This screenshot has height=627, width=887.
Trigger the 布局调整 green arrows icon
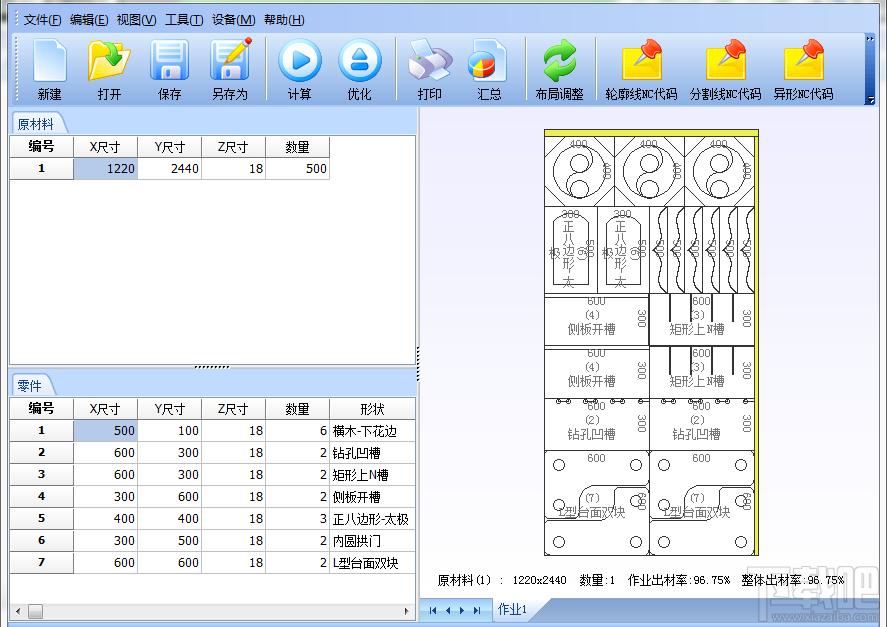(559, 70)
